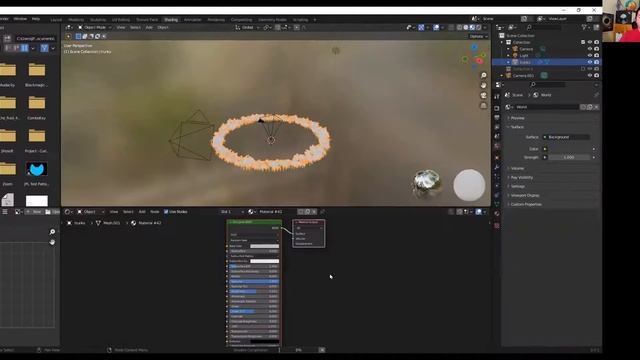Click Base Color swatch on Principled BSDF

click(x=264, y=246)
